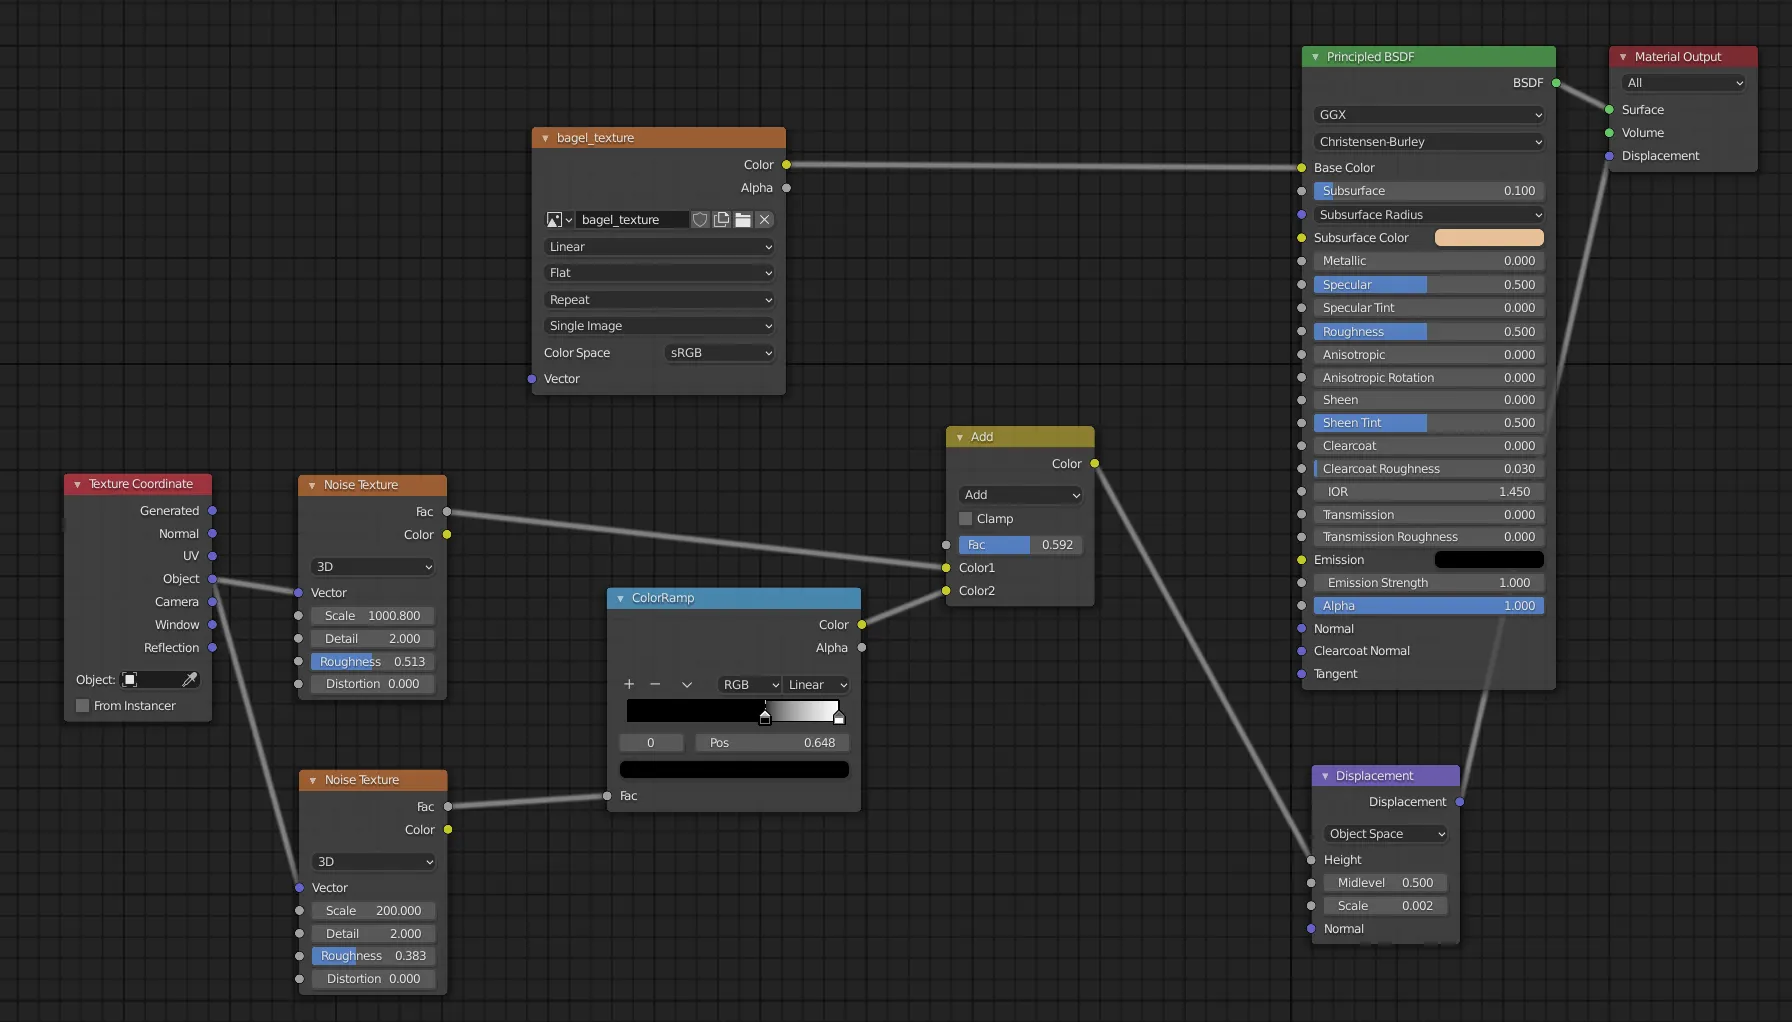Viewport: 1792px width, 1022px height.
Task: Click the bagel_texture image name field
Action: [632, 220]
